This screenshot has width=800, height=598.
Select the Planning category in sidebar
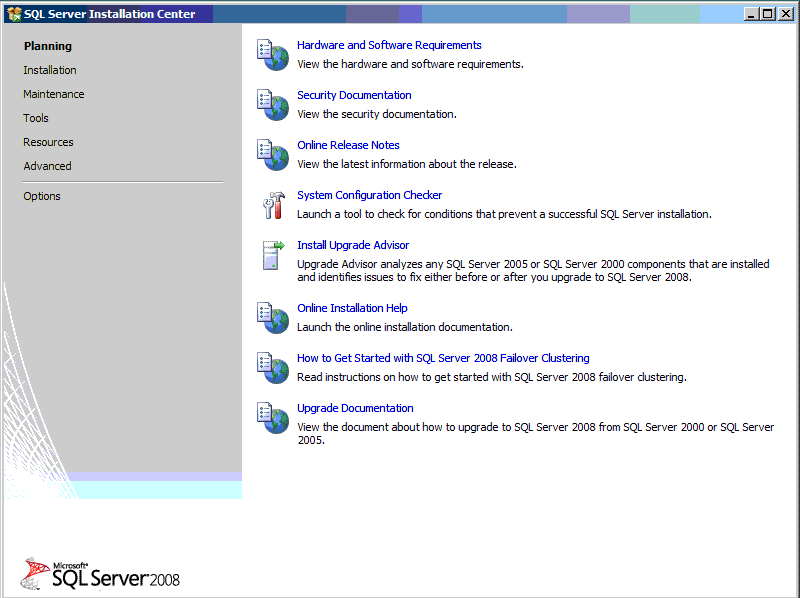48,46
